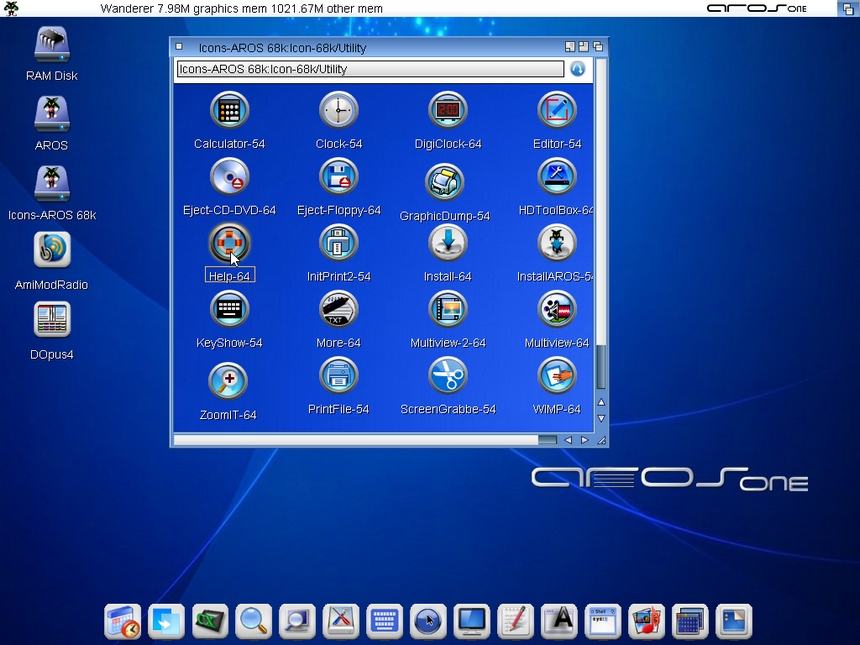Open the monitor screen dock icon
The width and height of the screenshot is (860, 645).
point(472,622)
